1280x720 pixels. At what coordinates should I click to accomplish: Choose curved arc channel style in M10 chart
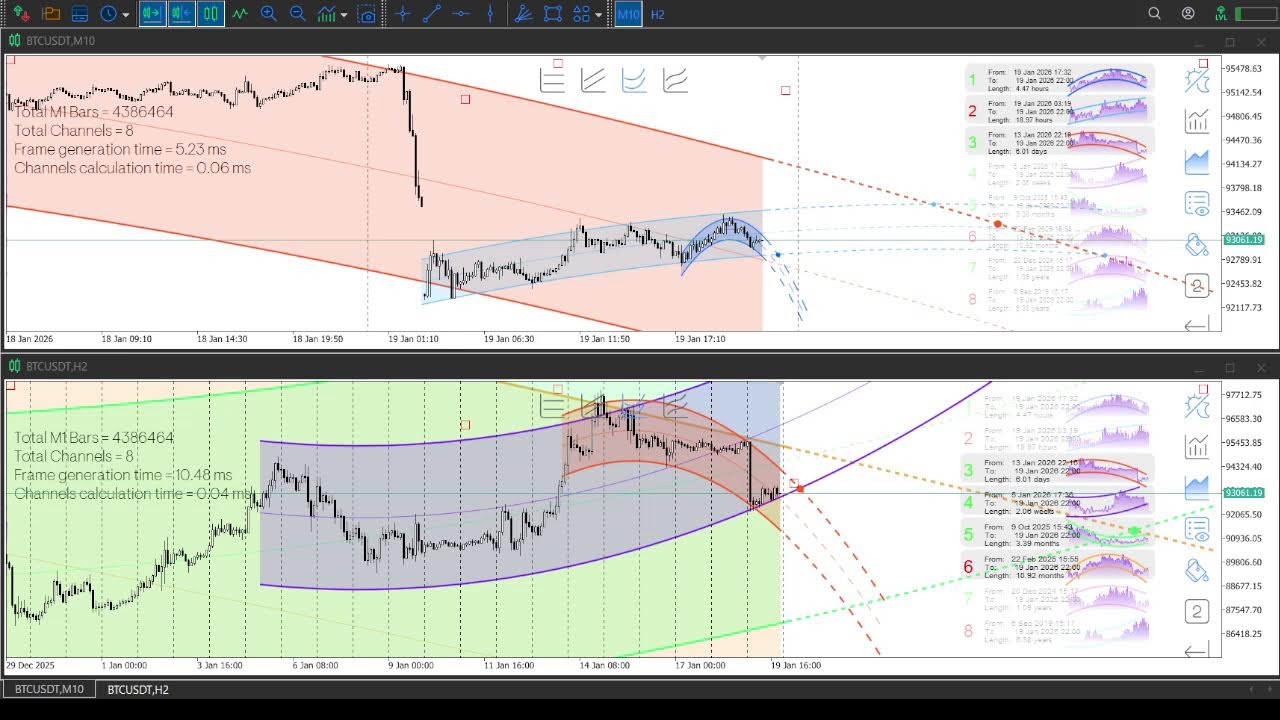[675, 80]
